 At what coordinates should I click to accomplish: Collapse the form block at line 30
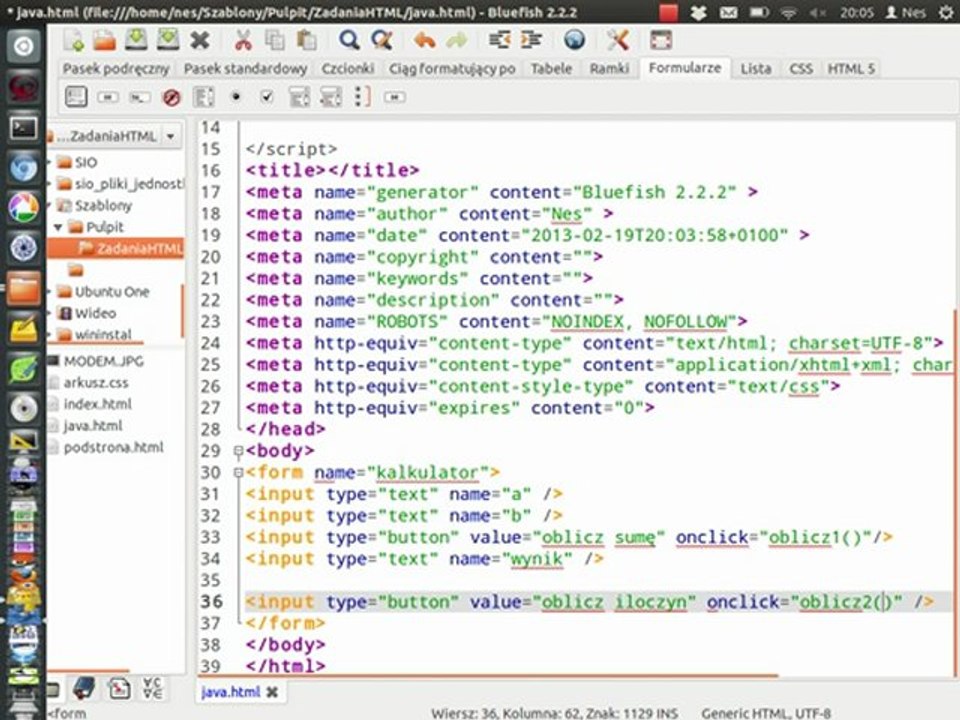[238, 473]
